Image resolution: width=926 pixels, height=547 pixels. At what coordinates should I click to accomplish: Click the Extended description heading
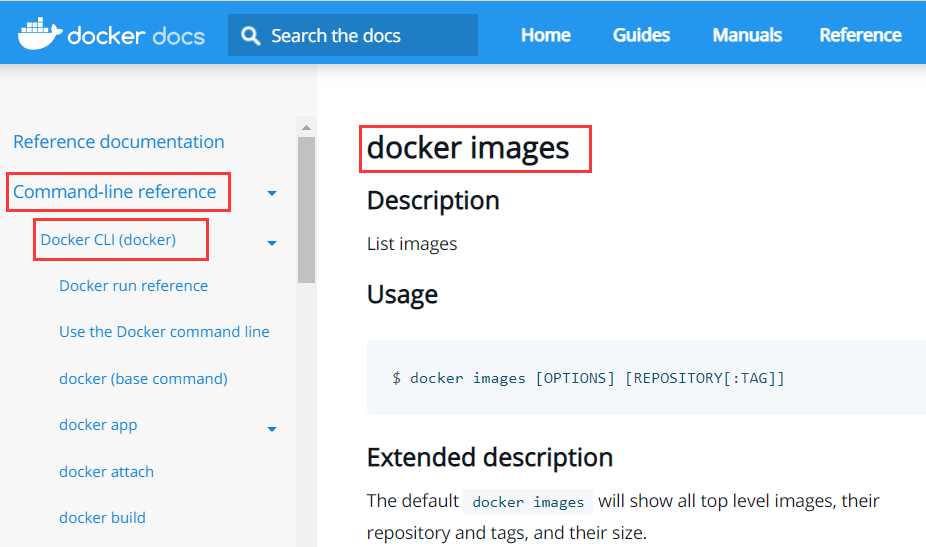click(490, 457)
